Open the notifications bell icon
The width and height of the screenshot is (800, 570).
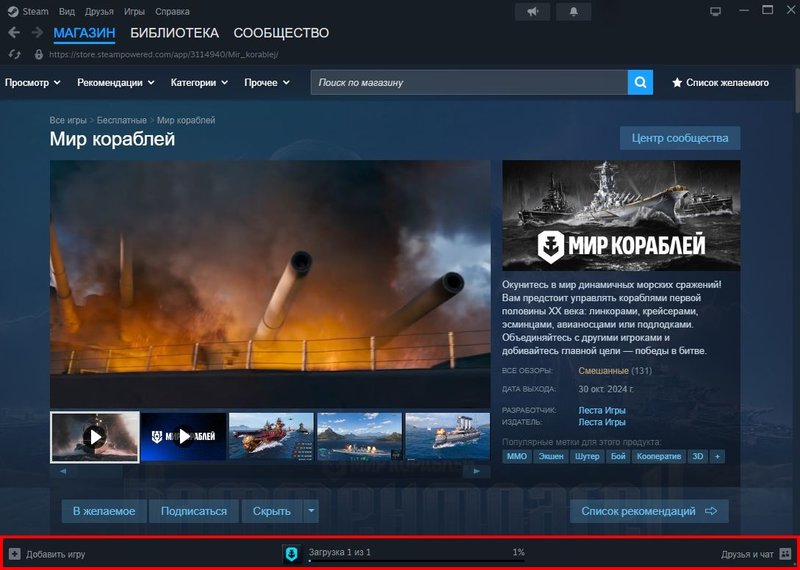(573, 12)
